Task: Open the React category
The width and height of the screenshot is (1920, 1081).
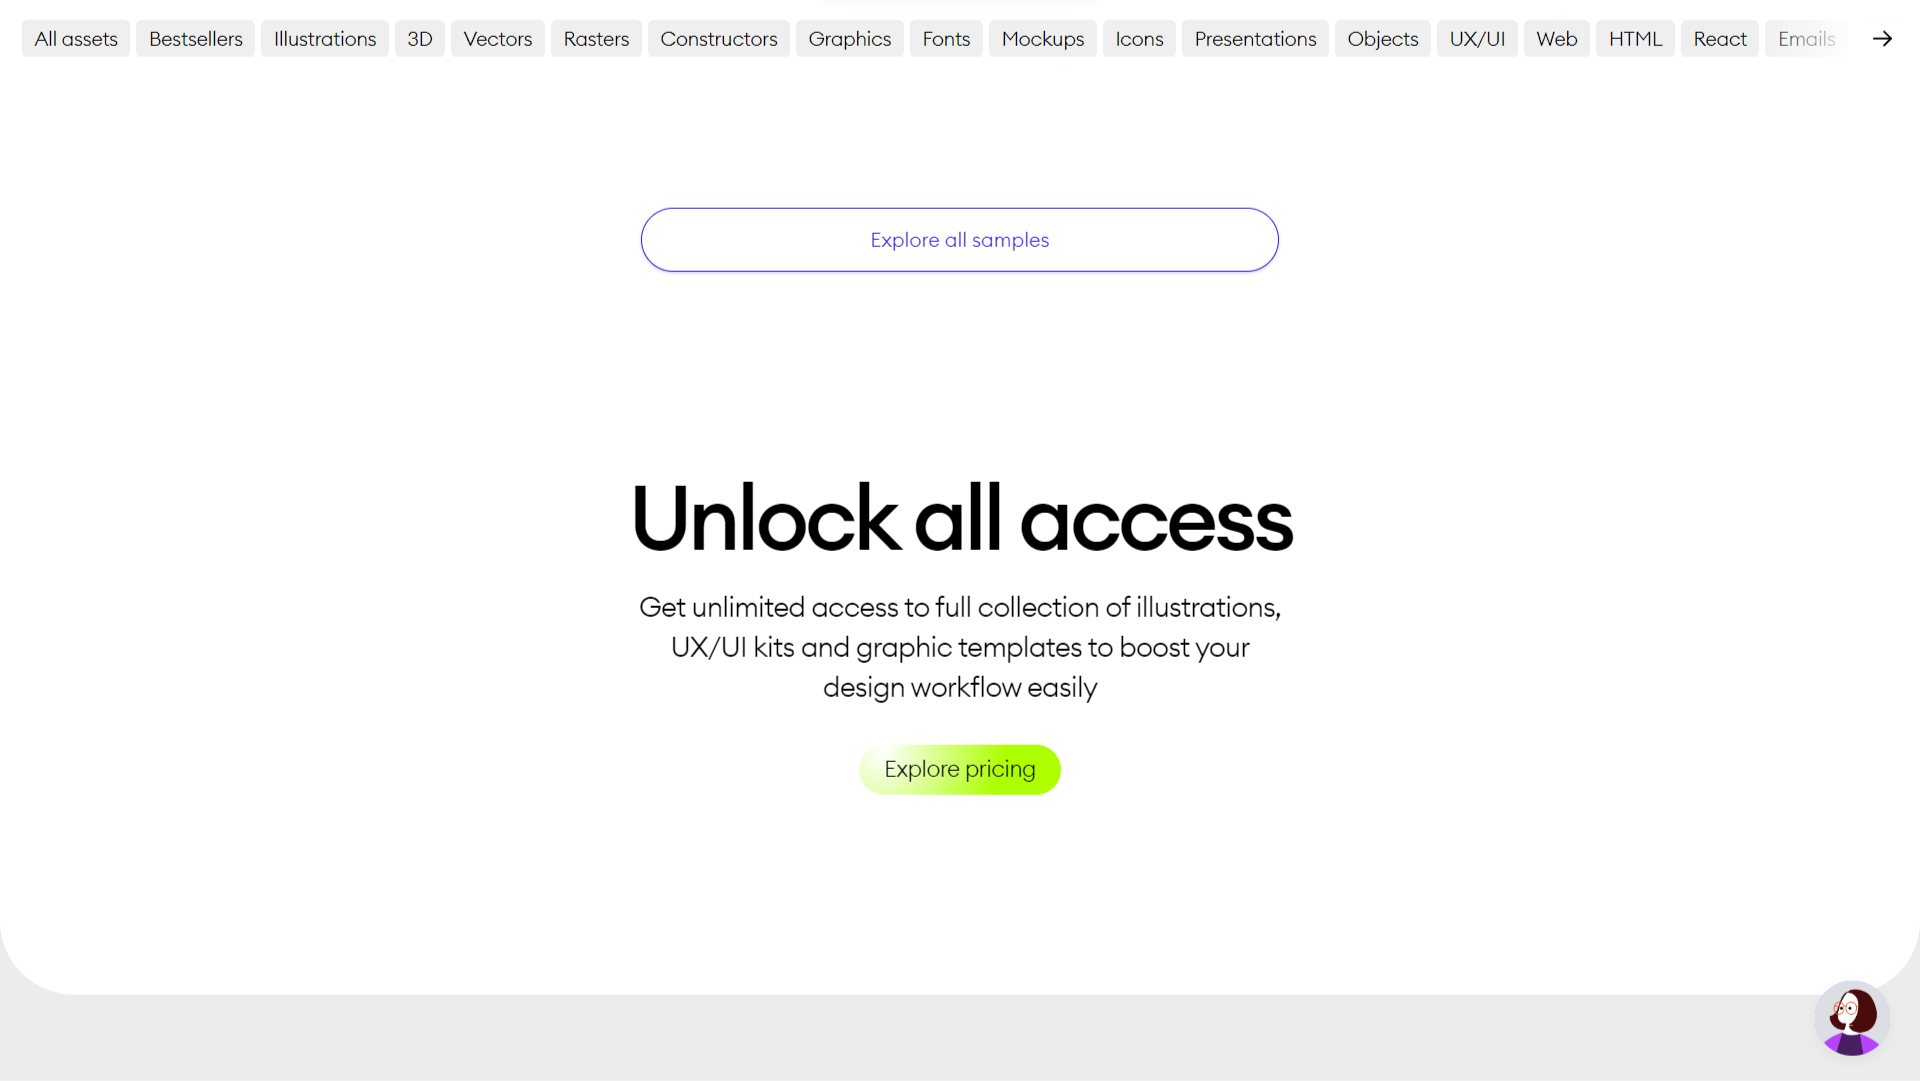Action: tap(1720, 39)
